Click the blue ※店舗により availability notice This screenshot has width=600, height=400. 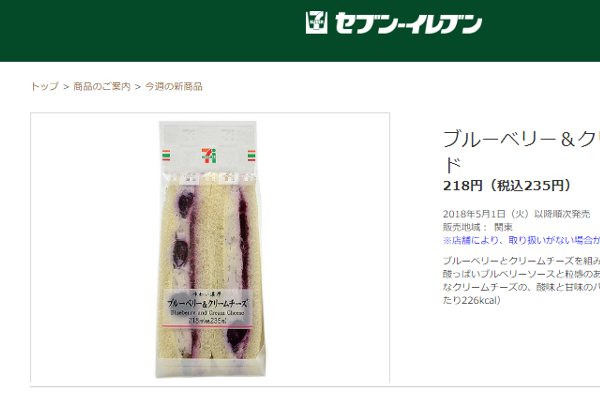(x=521, y=240)
